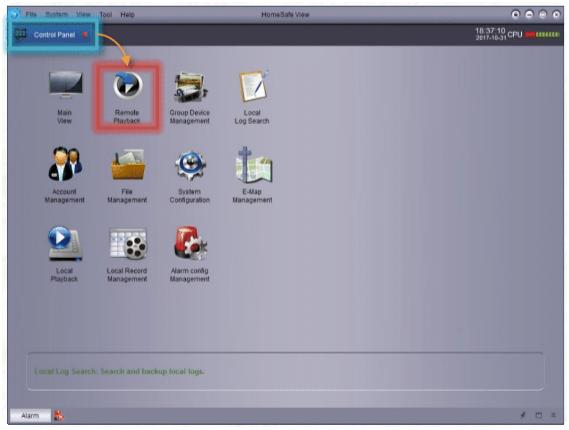The height and width of the screenshot is (430, 569).
Task: Open Local Playback
Action: pyautogui.click(x=65, y=243)
